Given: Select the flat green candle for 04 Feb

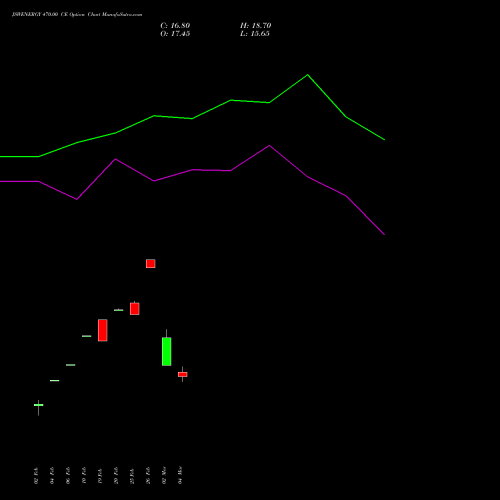Looking at the screenshot, I should pos(55,380).
